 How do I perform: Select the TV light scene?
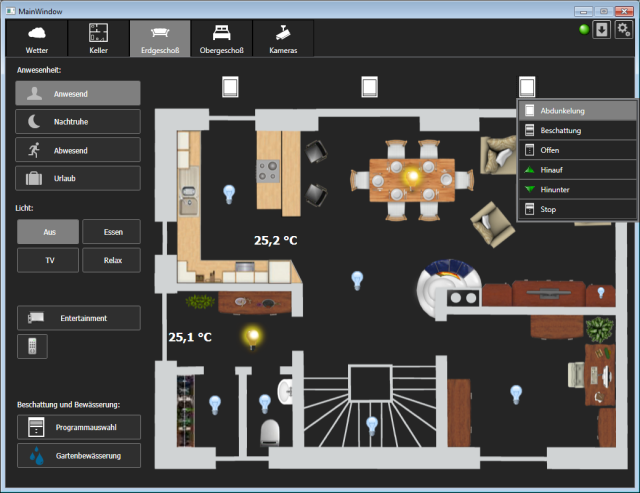[48, 260]
